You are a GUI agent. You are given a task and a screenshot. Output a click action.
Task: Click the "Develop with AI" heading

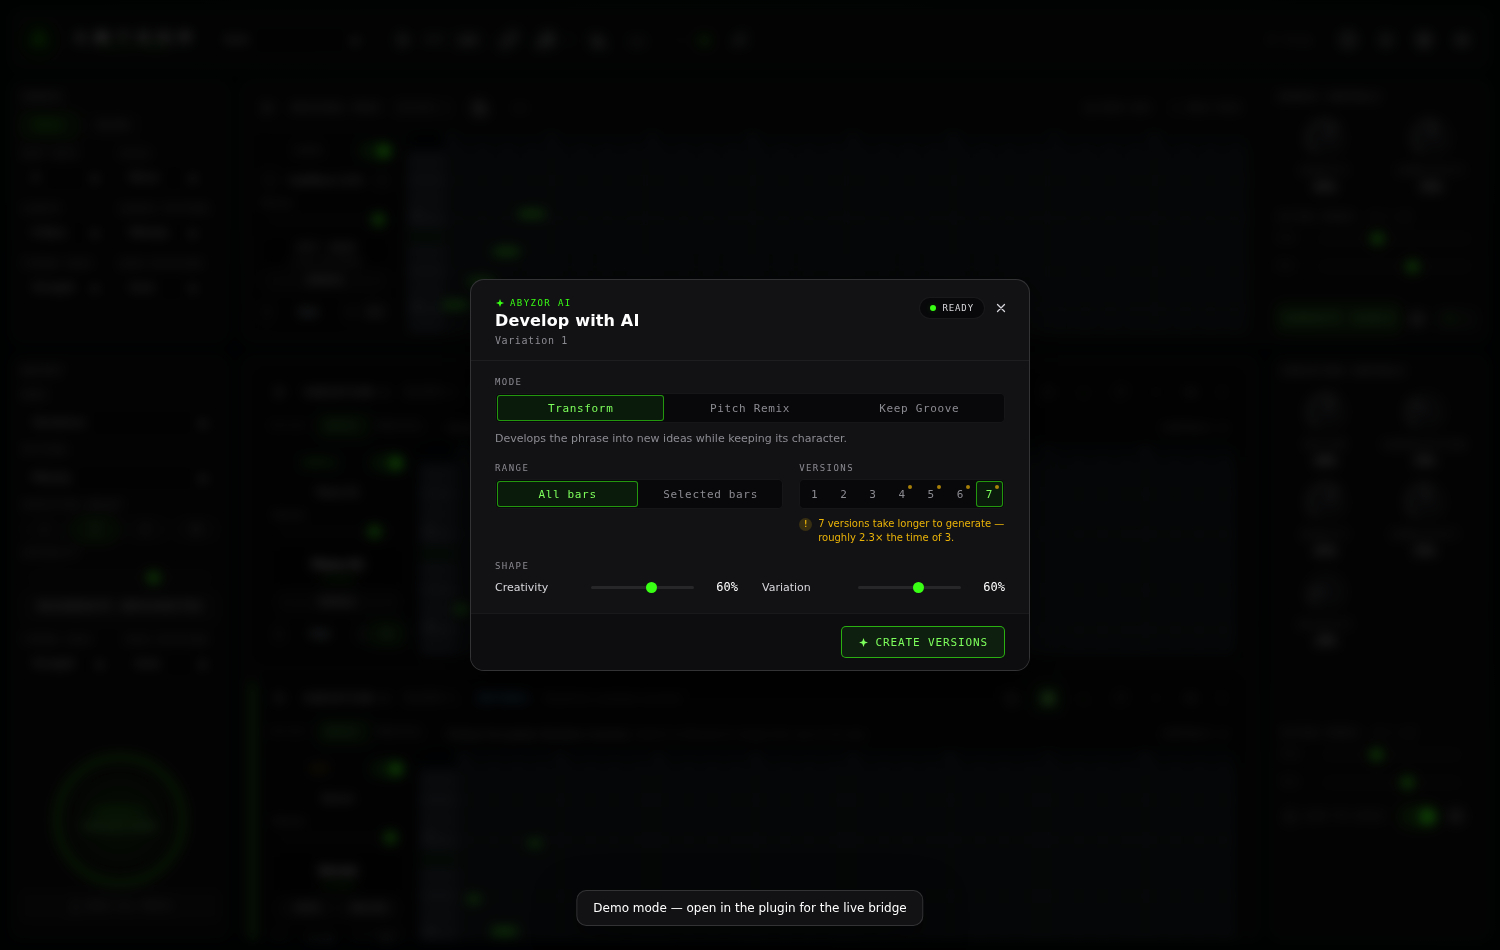coord(567,320)
